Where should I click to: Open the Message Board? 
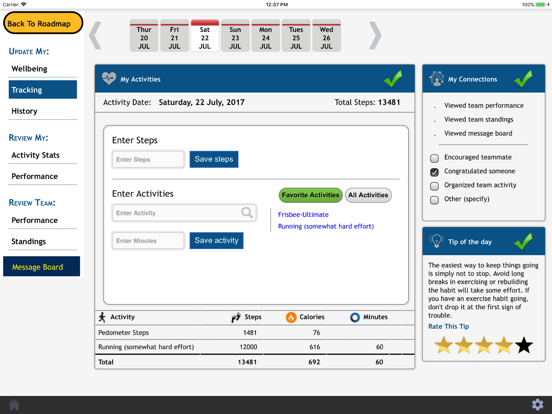coord(42,266)
